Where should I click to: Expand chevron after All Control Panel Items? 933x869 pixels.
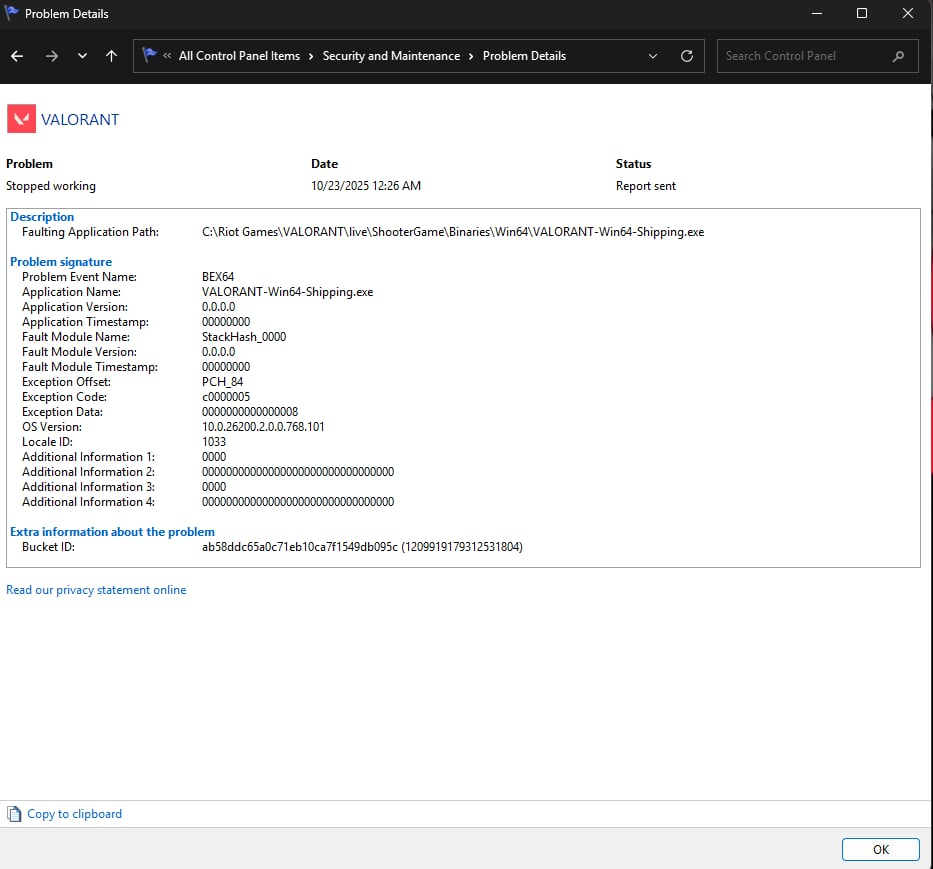click(x=311, y=56)
